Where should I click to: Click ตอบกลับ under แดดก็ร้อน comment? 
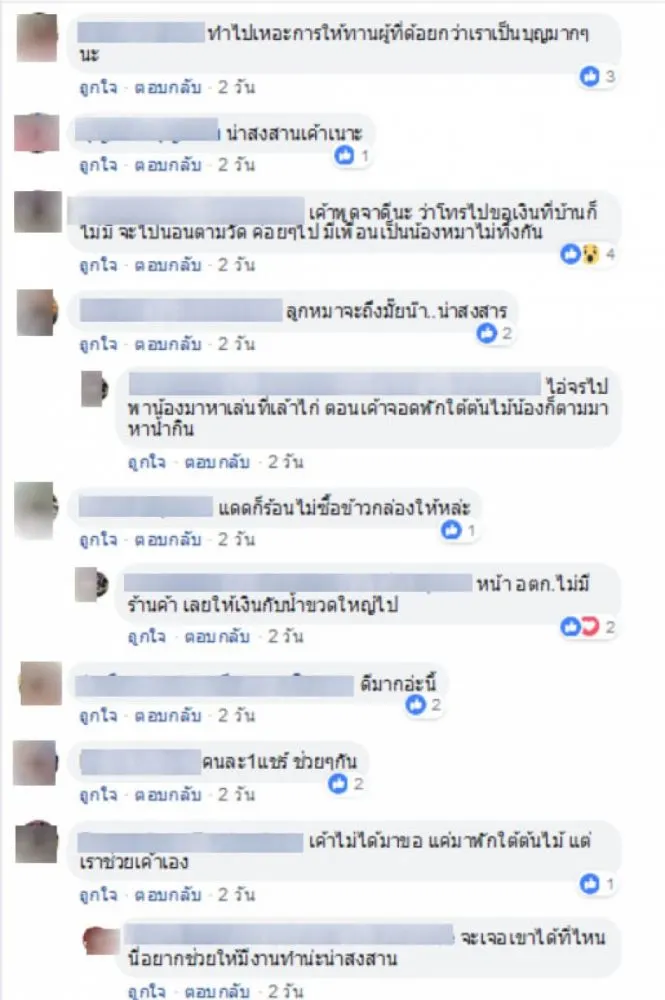click(x=168, y=540)
